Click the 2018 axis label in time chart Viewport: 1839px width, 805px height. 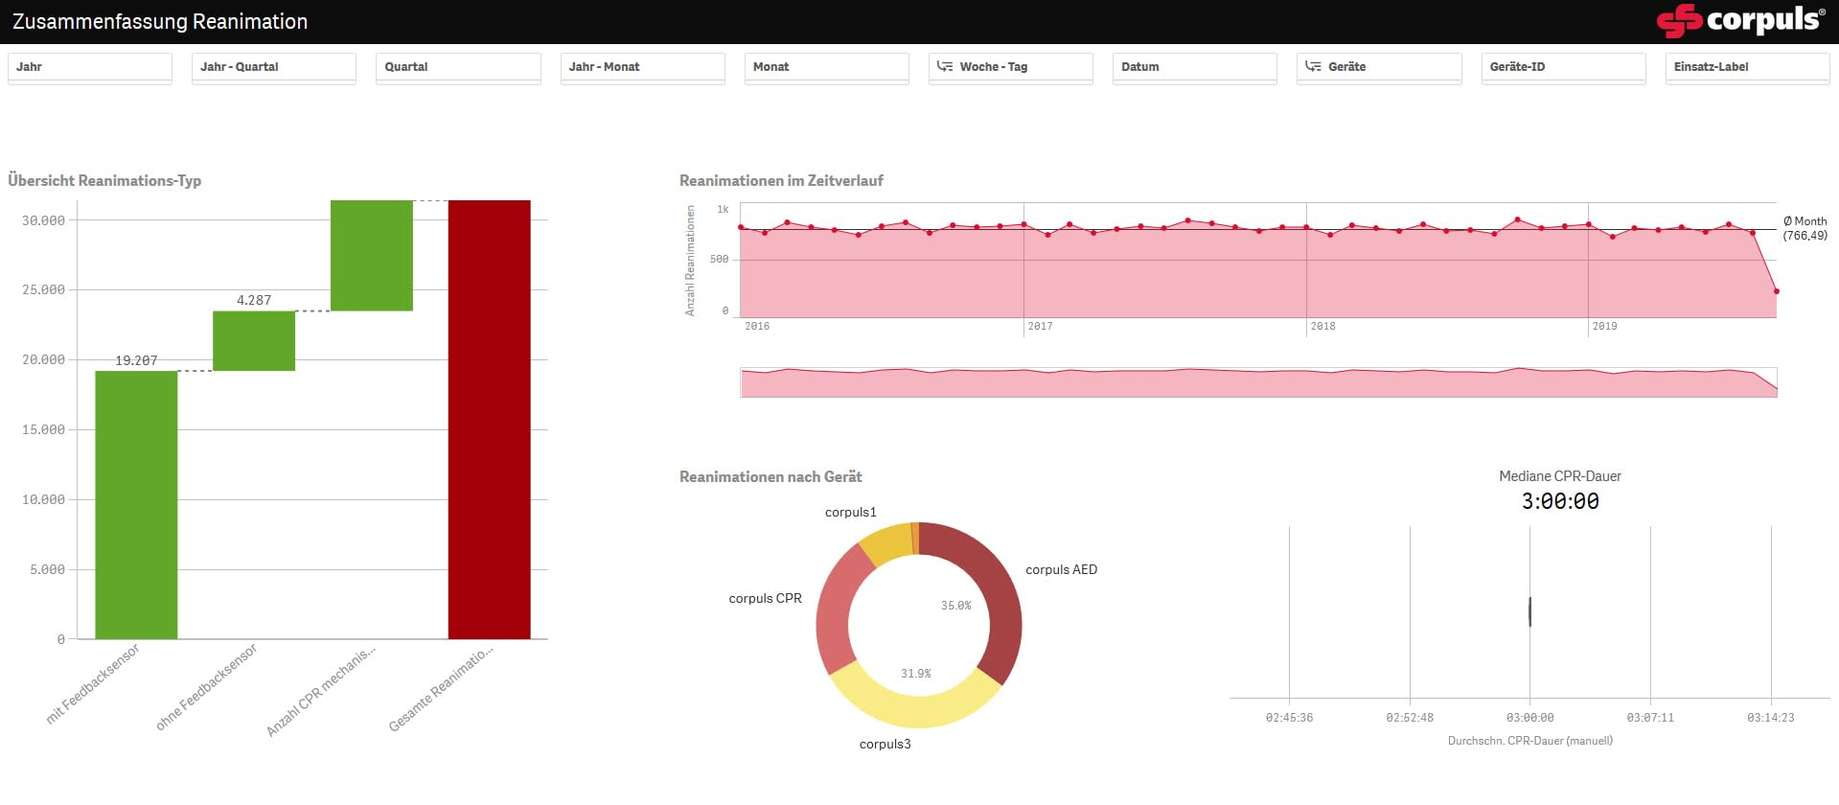click(x=1323, y=327)
